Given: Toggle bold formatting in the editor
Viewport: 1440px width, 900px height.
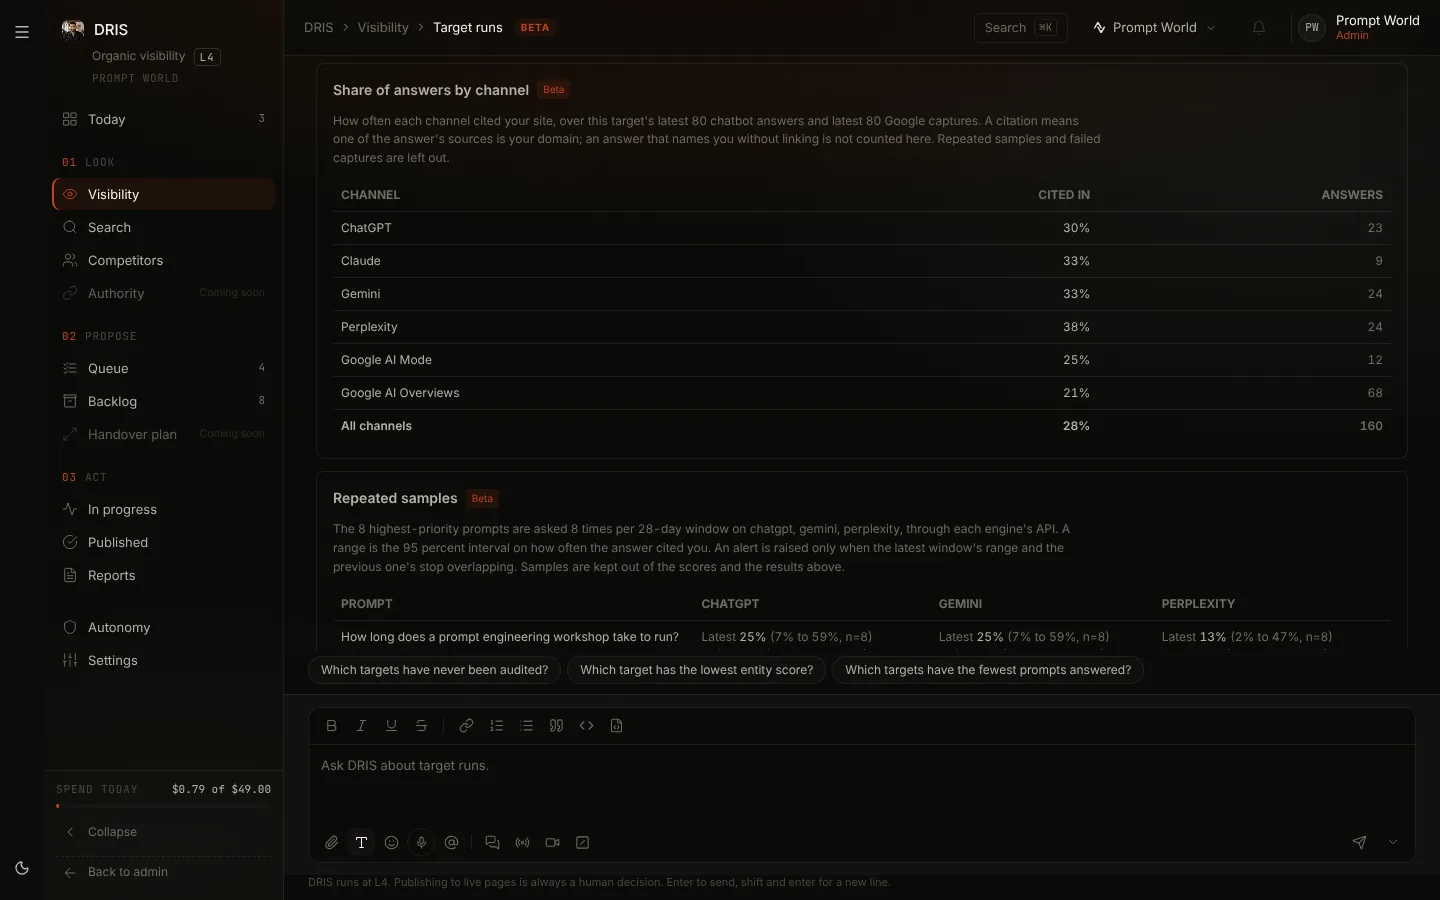Looking at the screenshot, I should (x=332, y=726).
